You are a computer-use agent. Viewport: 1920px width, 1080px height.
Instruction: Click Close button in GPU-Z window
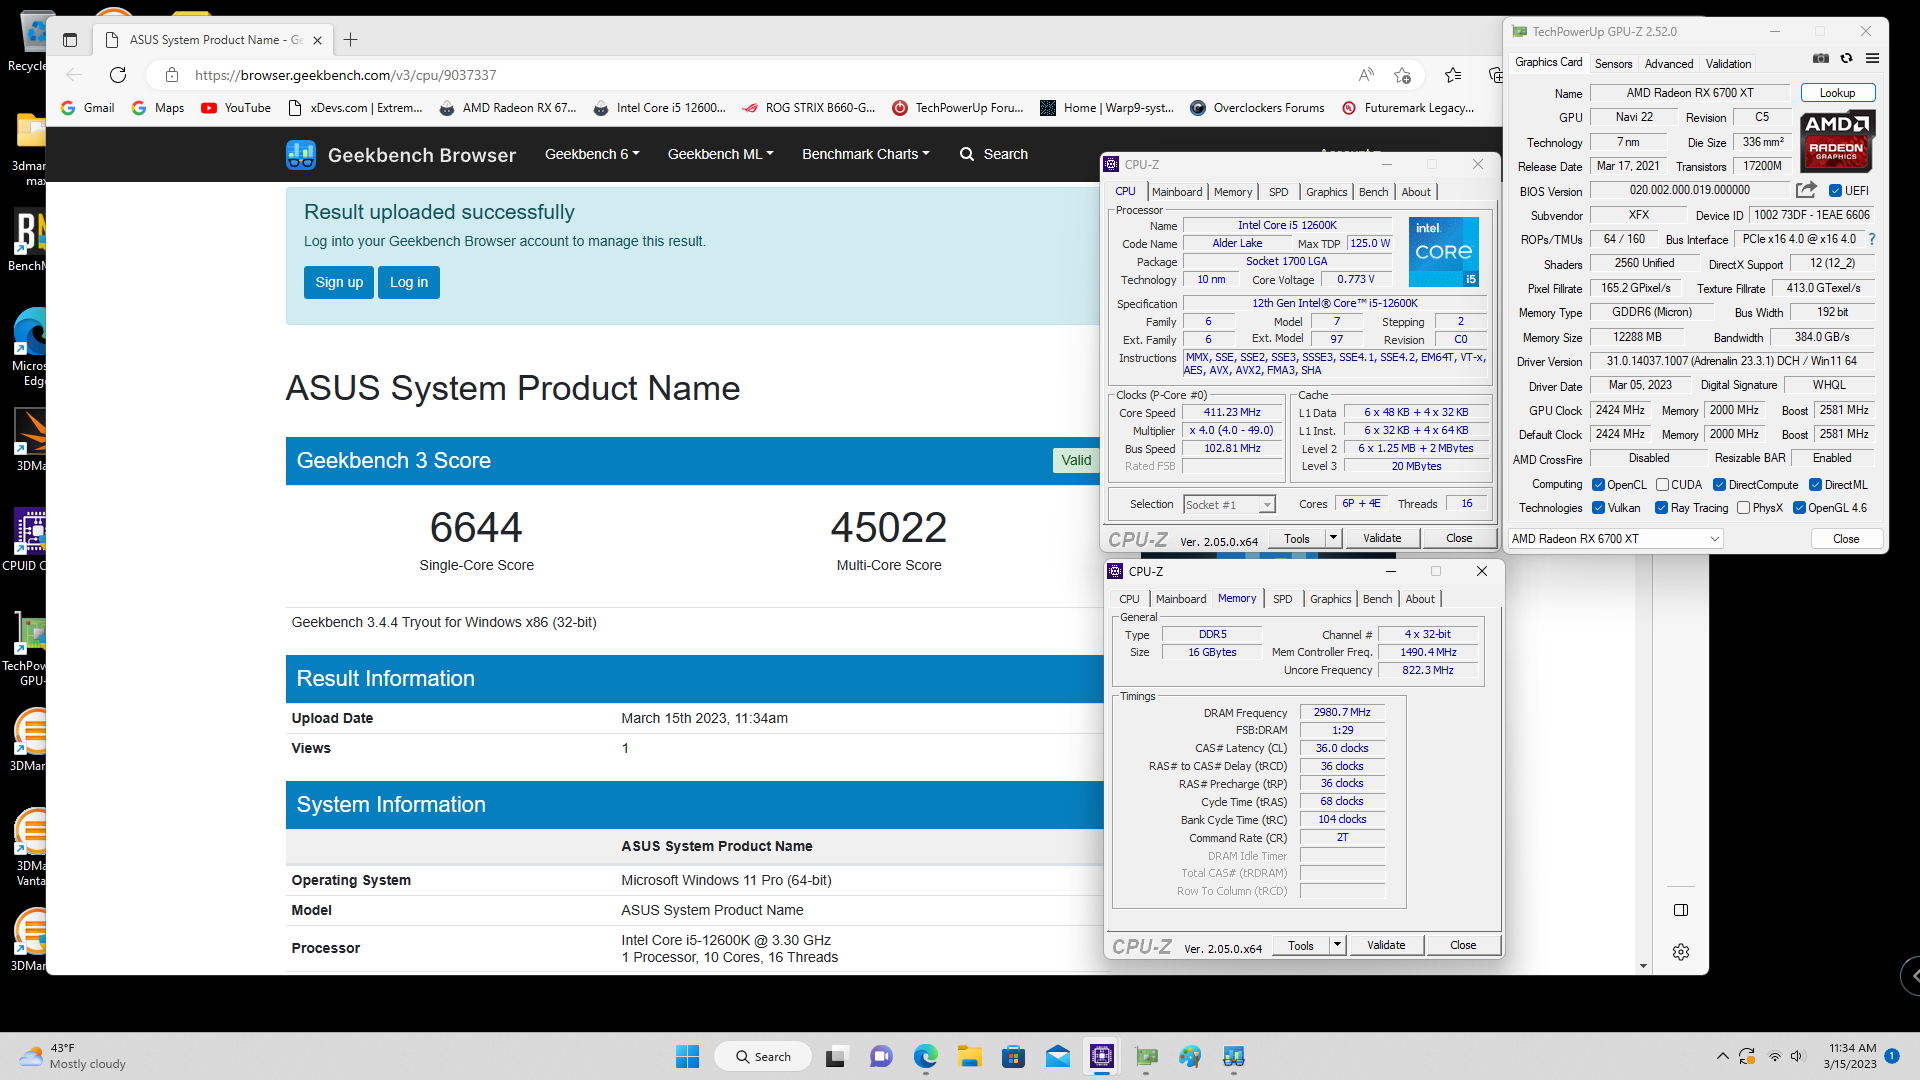(1846, 539)
